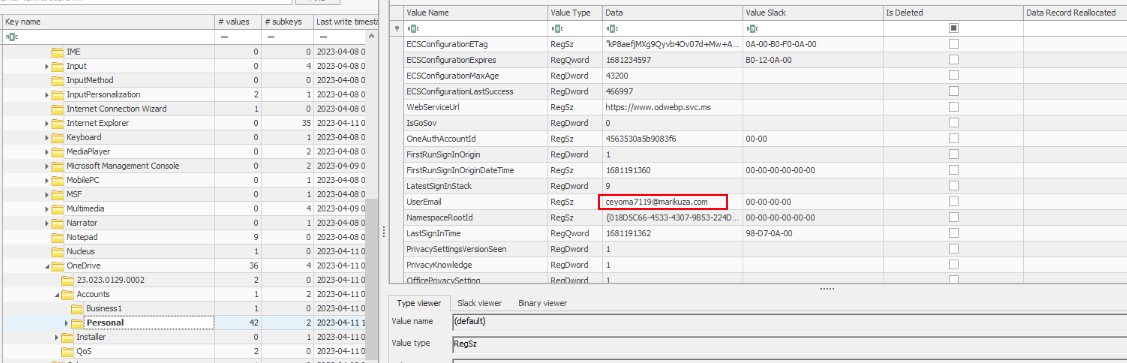This screenshot has width=1127, height=363.
Task: Click the MobilePC folder icon
Action: [57, 180]
